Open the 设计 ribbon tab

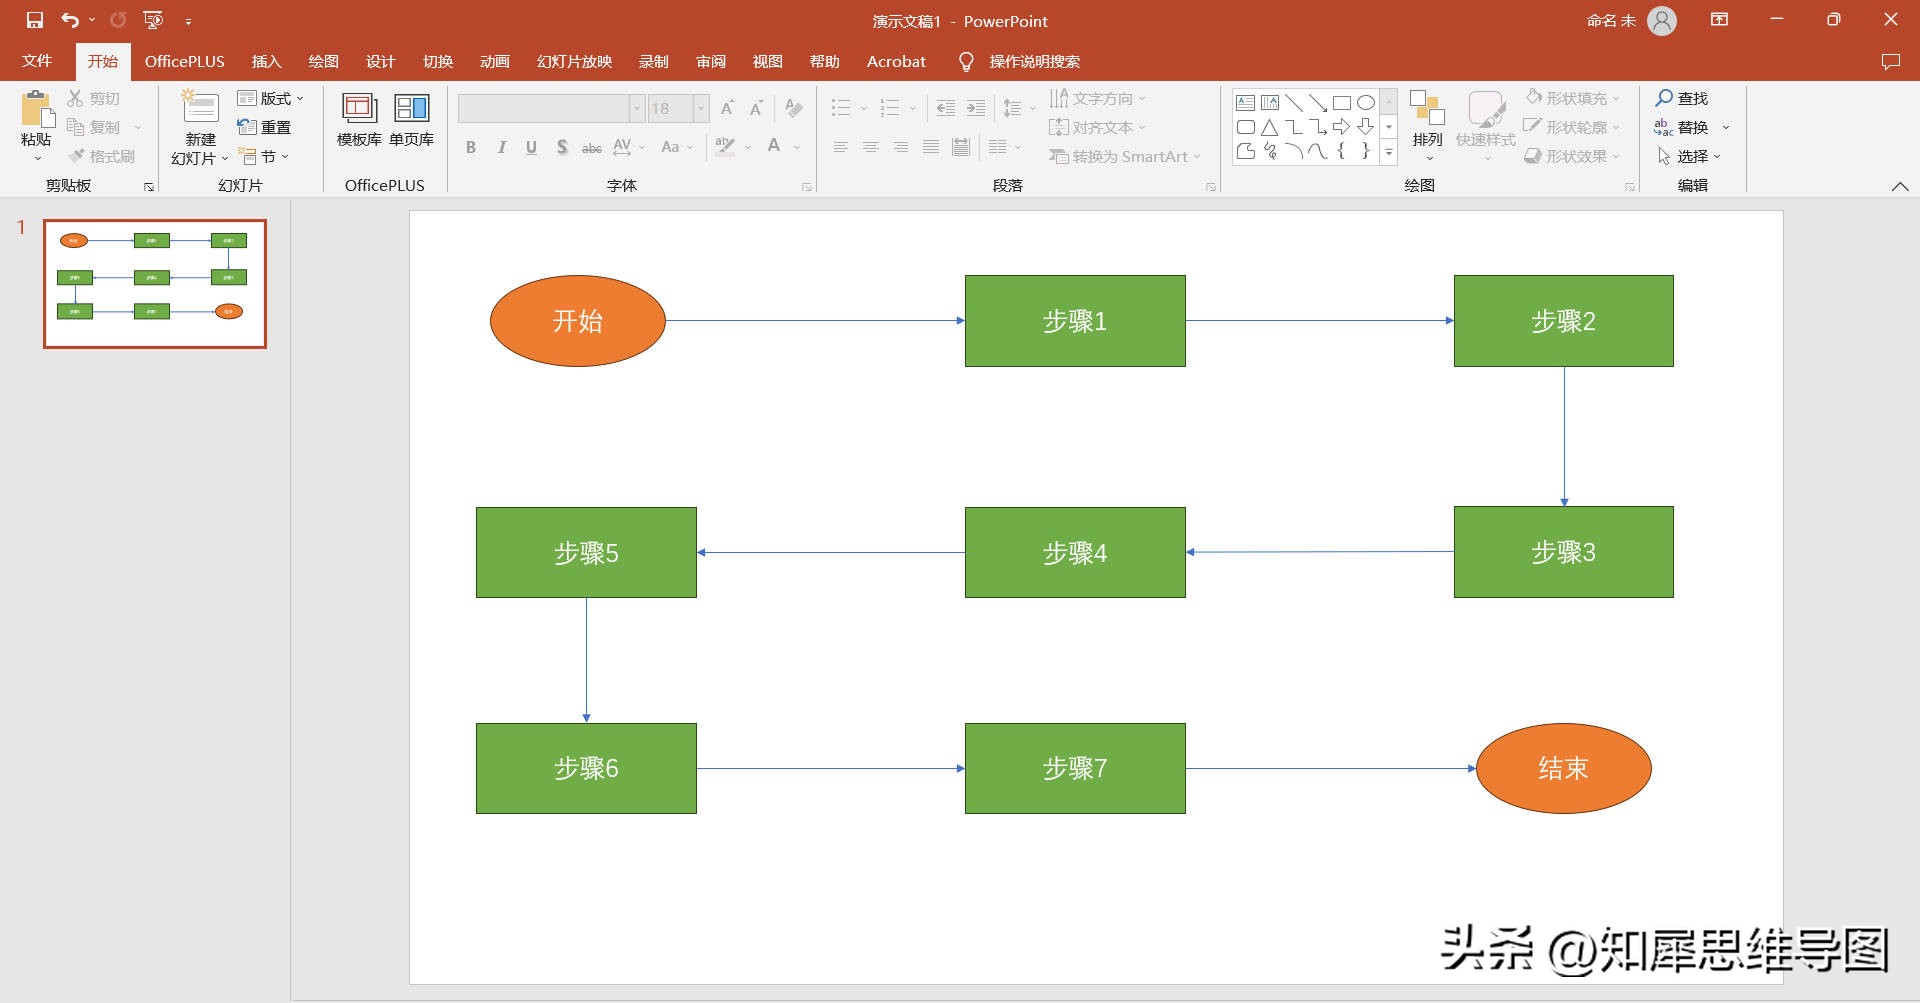point(380,62)
